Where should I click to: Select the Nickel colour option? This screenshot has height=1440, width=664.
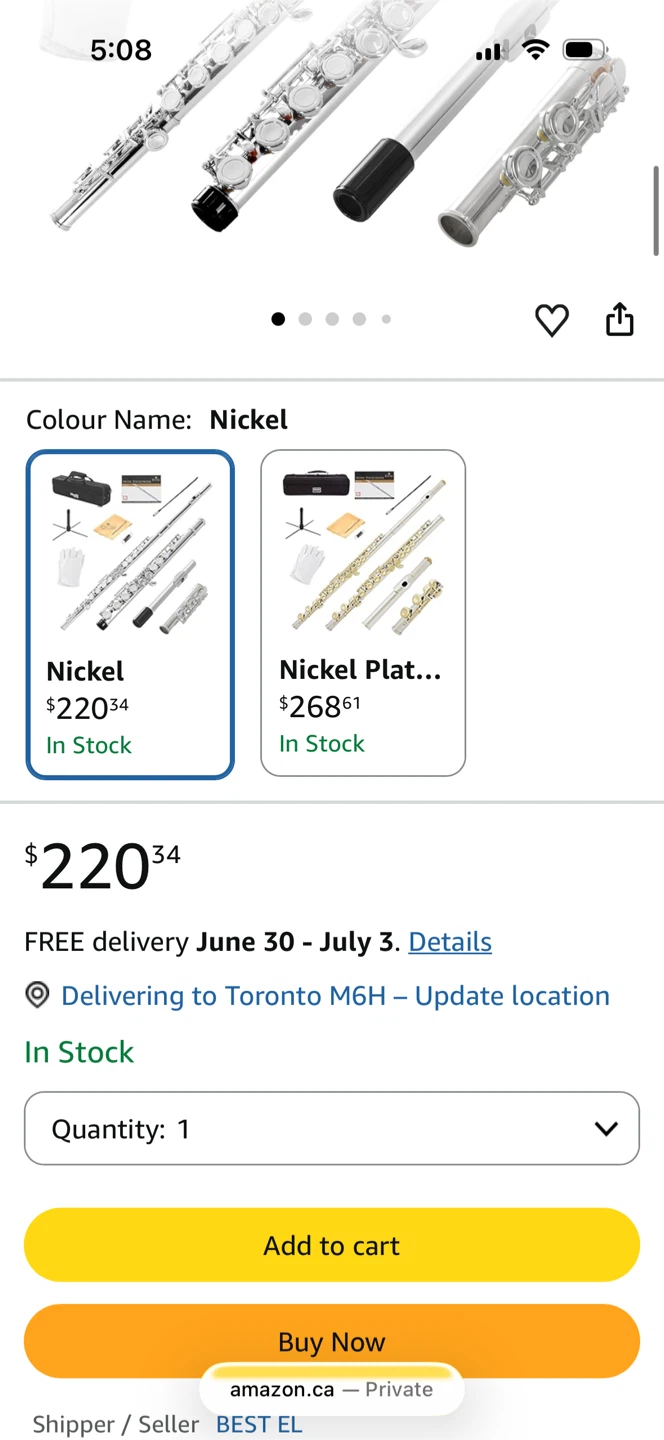tap(130, 614)
